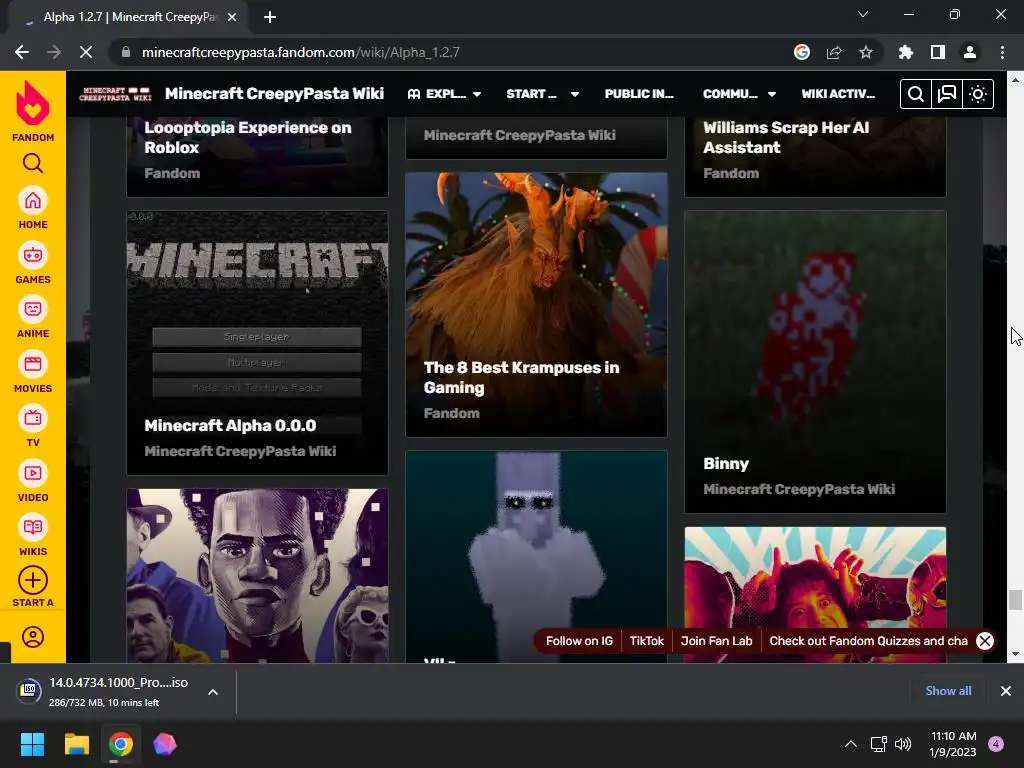The height and width of the screenshot is (768, 1024).
Task: Open thumbnail of cartoon faces article card
Action: (x=257, y=576)
